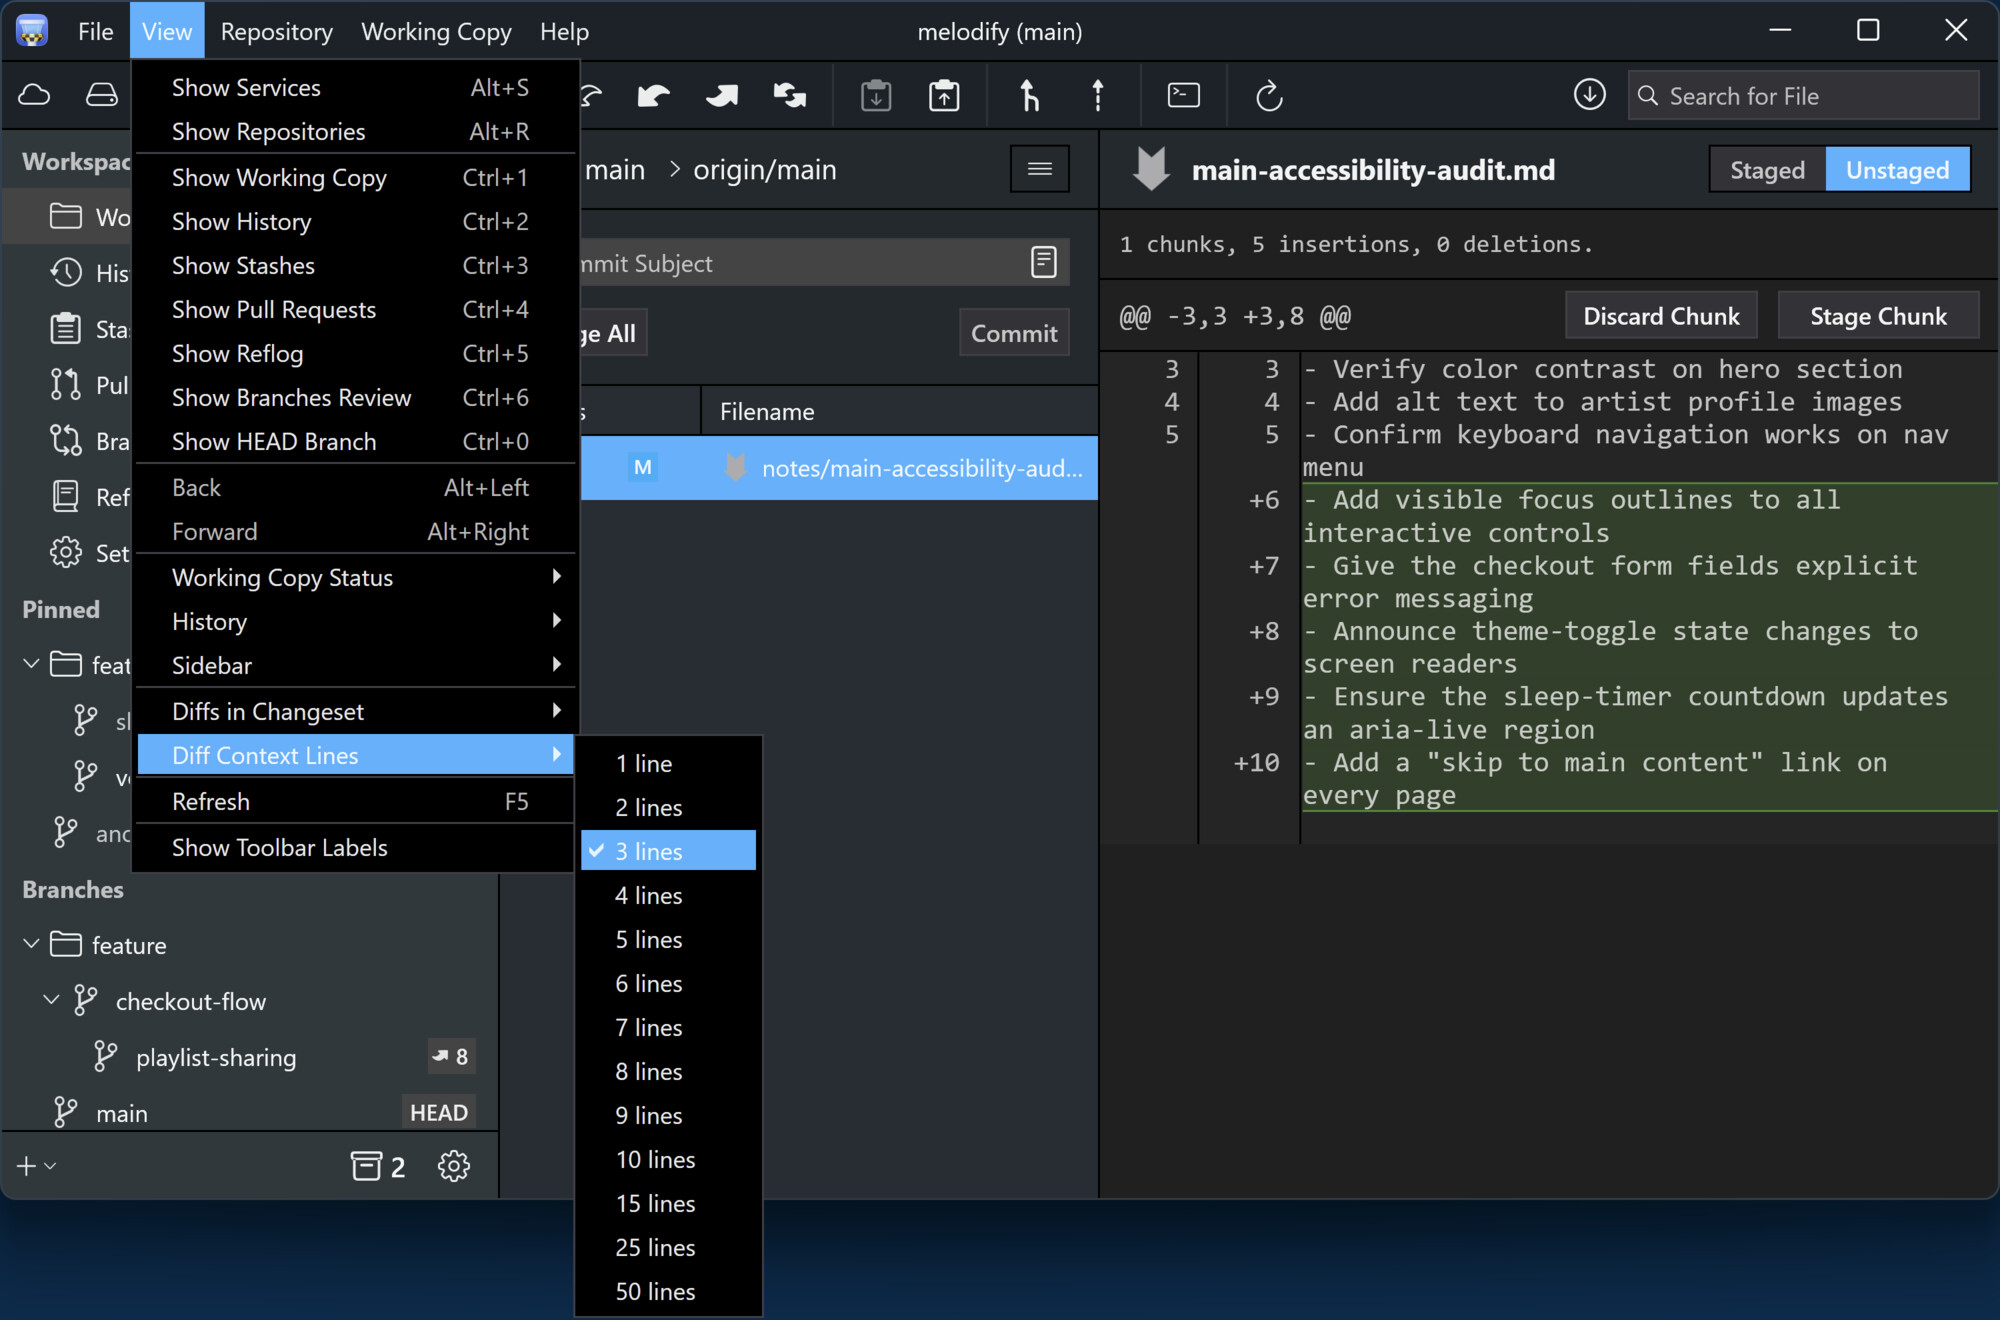2000x1320 pixels.
Task: Expand the Sidebar submenu
Action: (x=355, y=665)
